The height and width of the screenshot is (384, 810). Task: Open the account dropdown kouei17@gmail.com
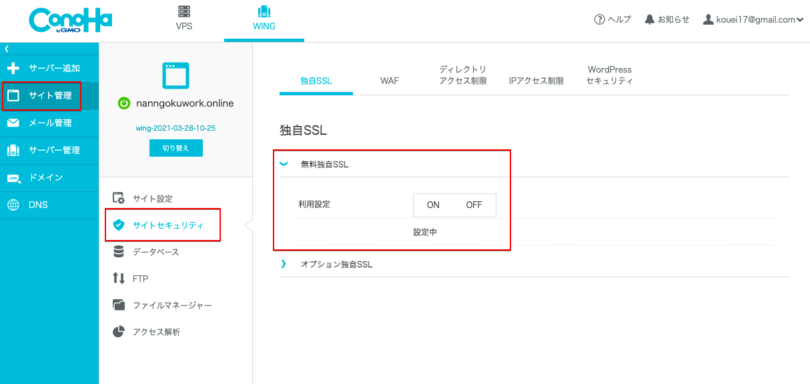[x=753, y=20]
